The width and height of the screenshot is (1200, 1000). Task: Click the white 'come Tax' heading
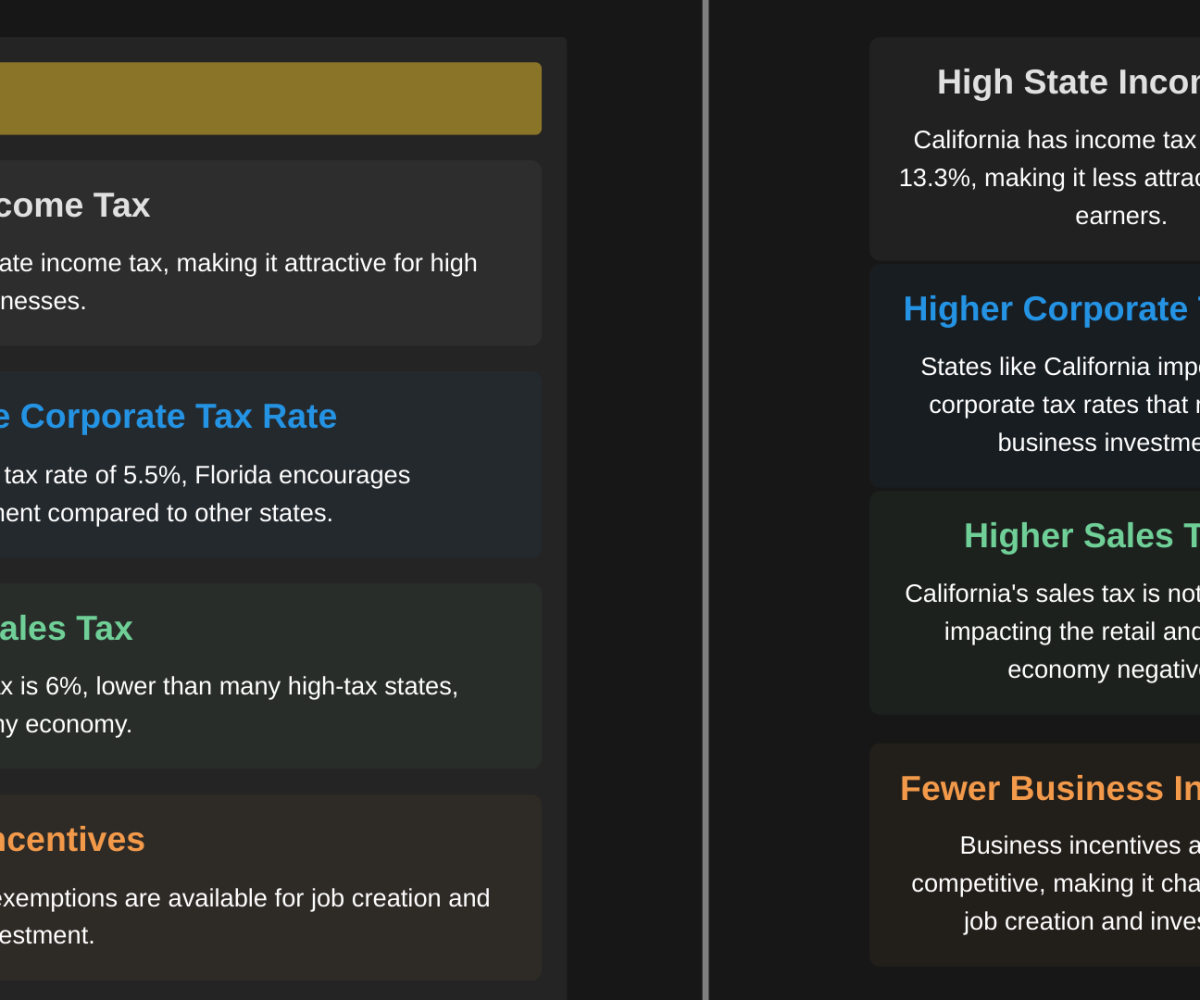(75, 205)
